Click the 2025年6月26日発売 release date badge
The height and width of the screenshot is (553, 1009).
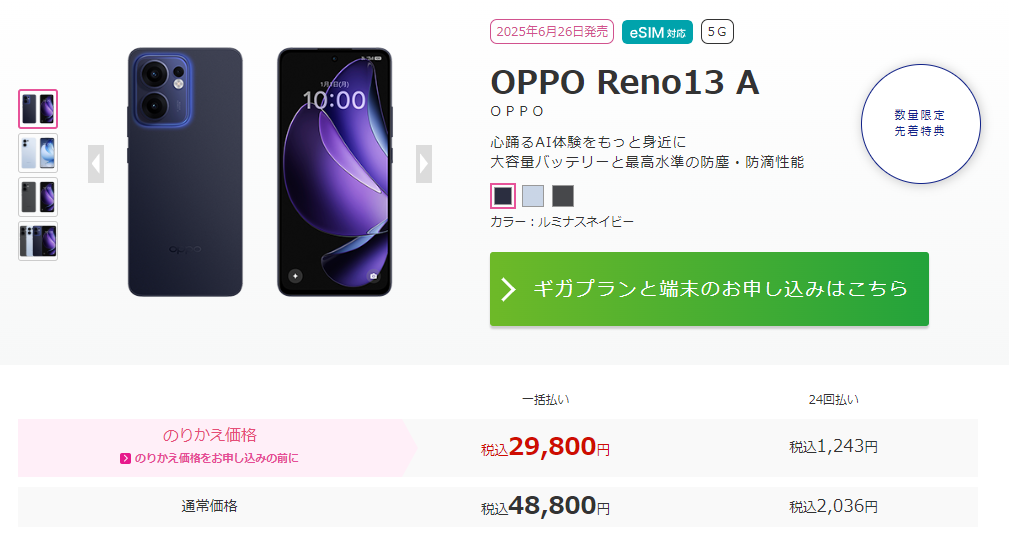click(x=552, y=32)
